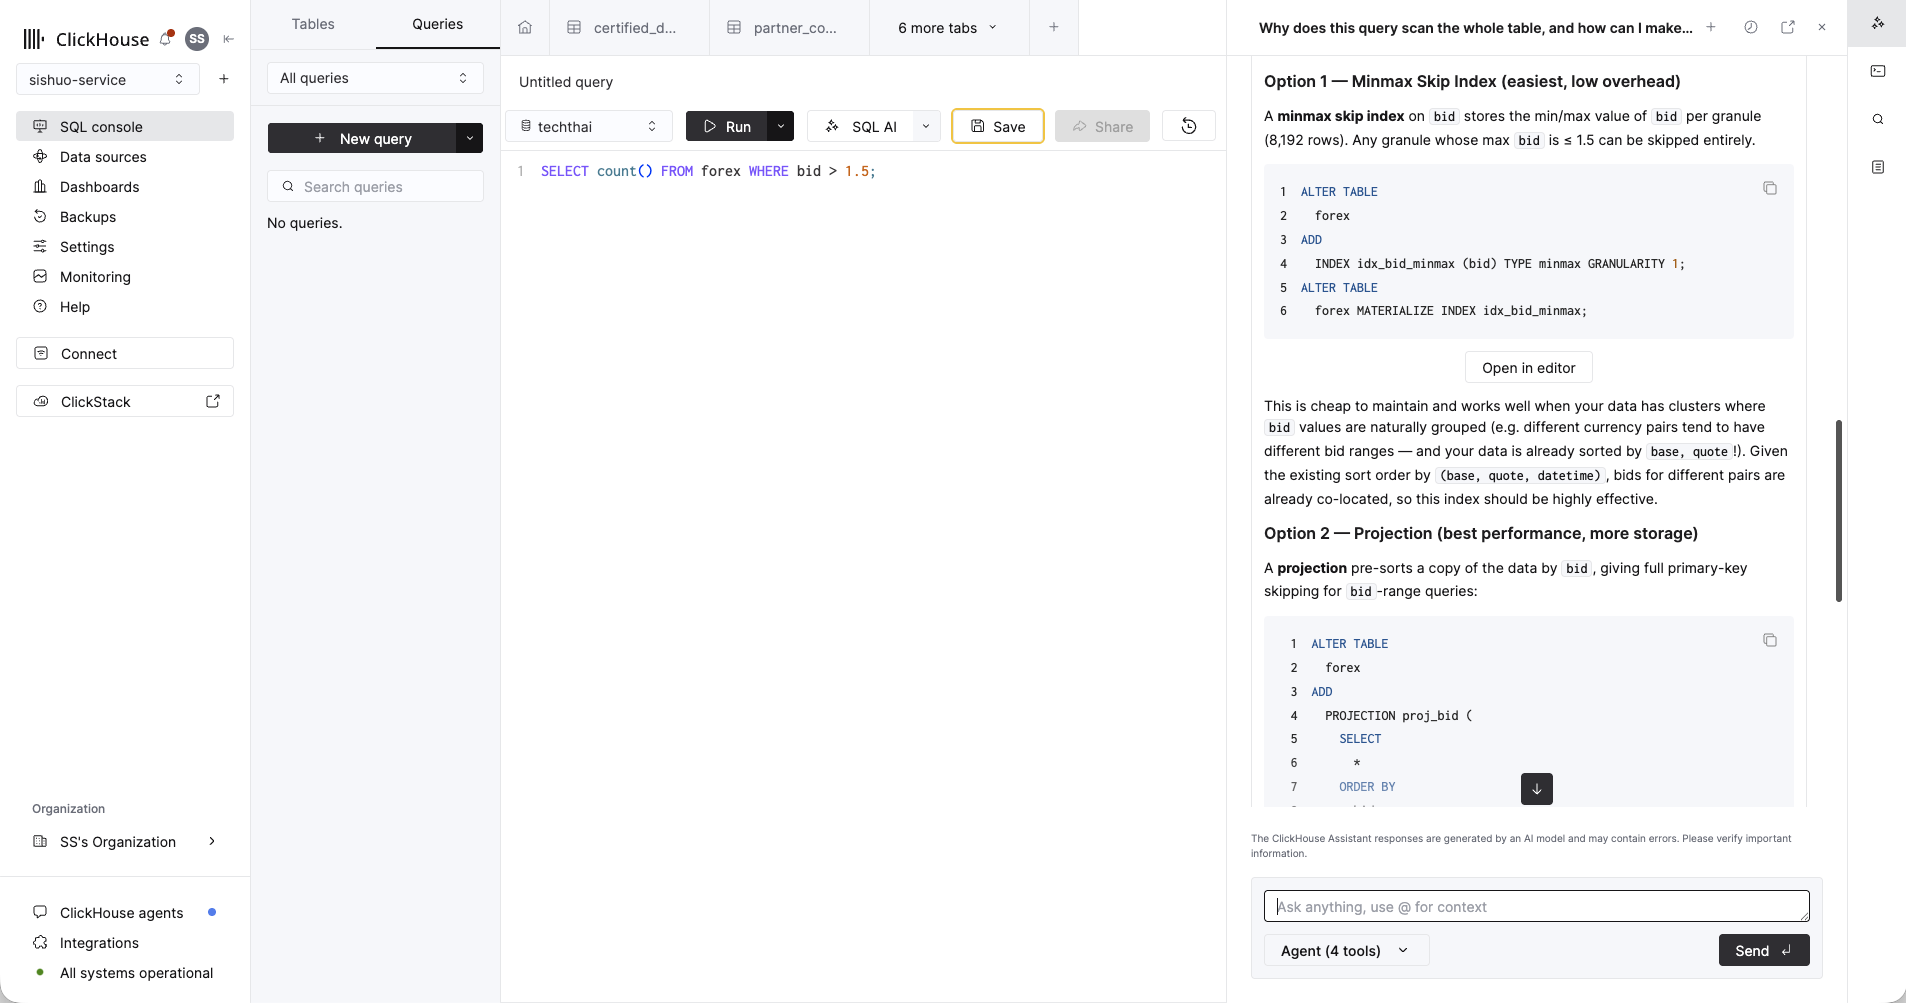This screenshot has width=1906, height=1003.
Task: Send the assistant message
Action: [1764, 950]
